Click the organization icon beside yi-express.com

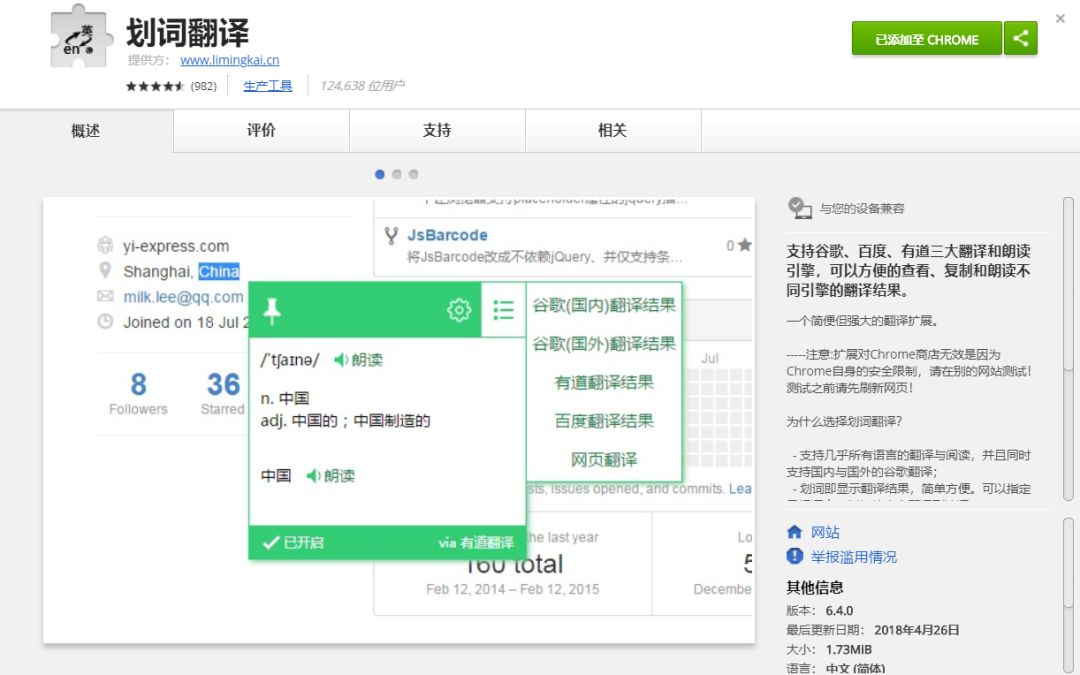(x=105, y=245)
